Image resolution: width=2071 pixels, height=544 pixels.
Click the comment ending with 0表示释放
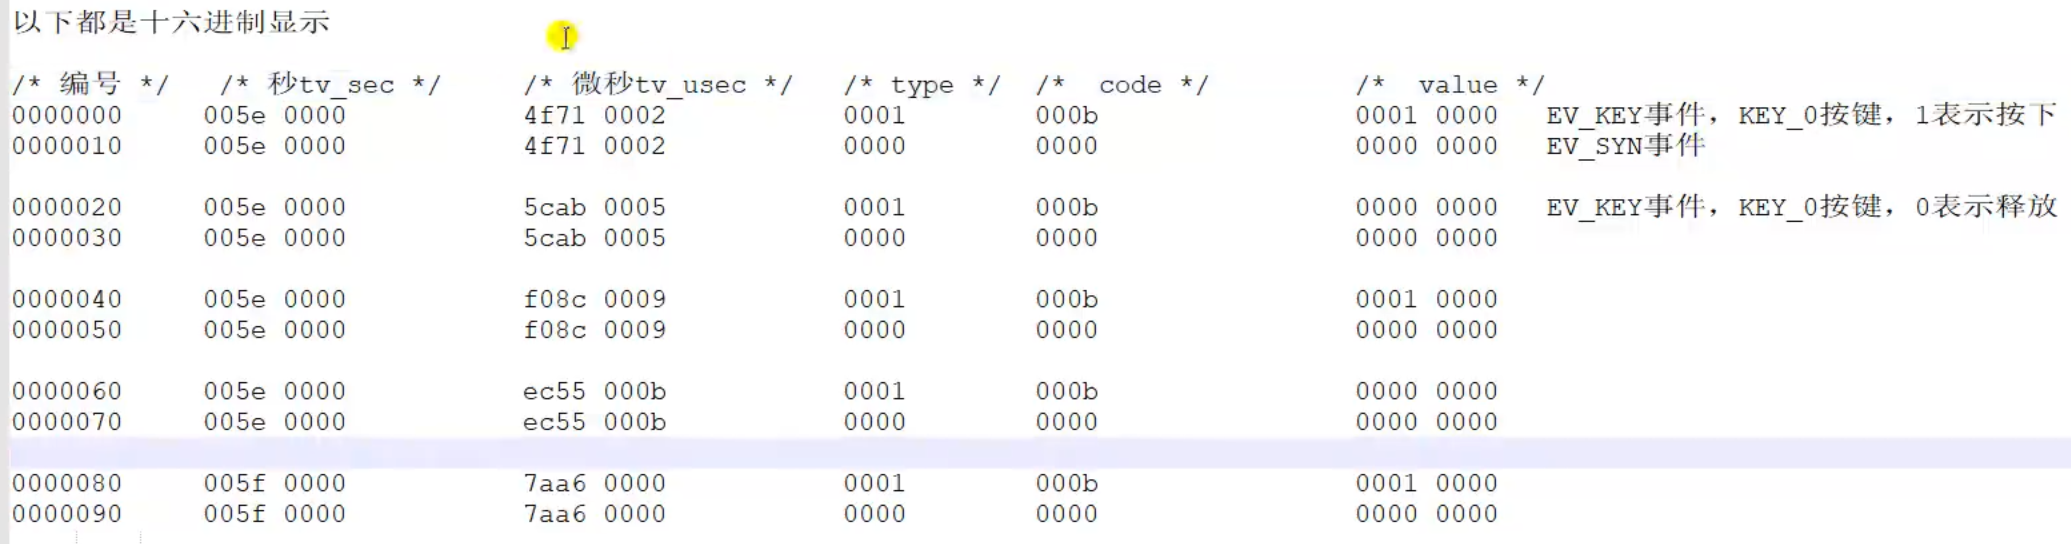[x=1800, y=207]
